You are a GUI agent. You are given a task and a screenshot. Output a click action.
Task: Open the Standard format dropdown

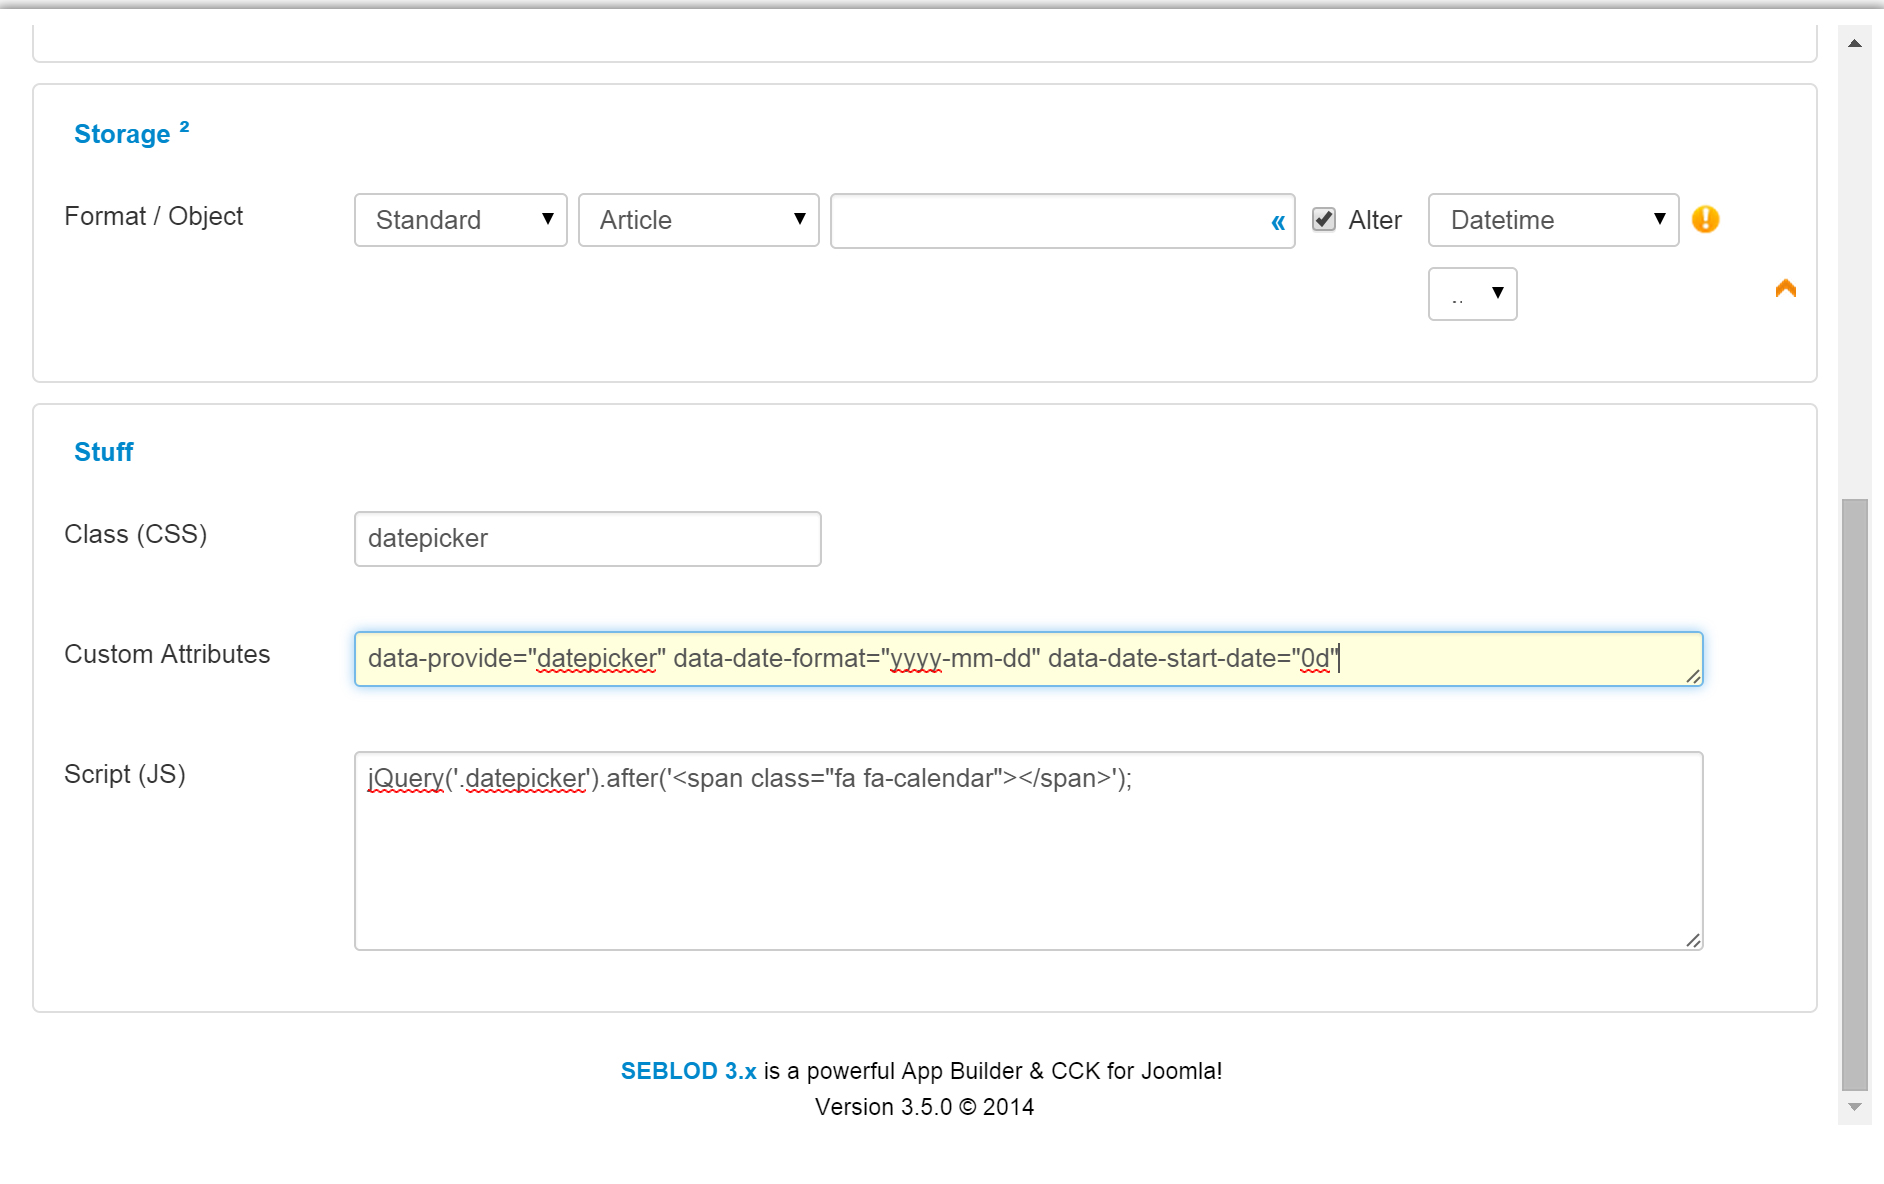460,220
